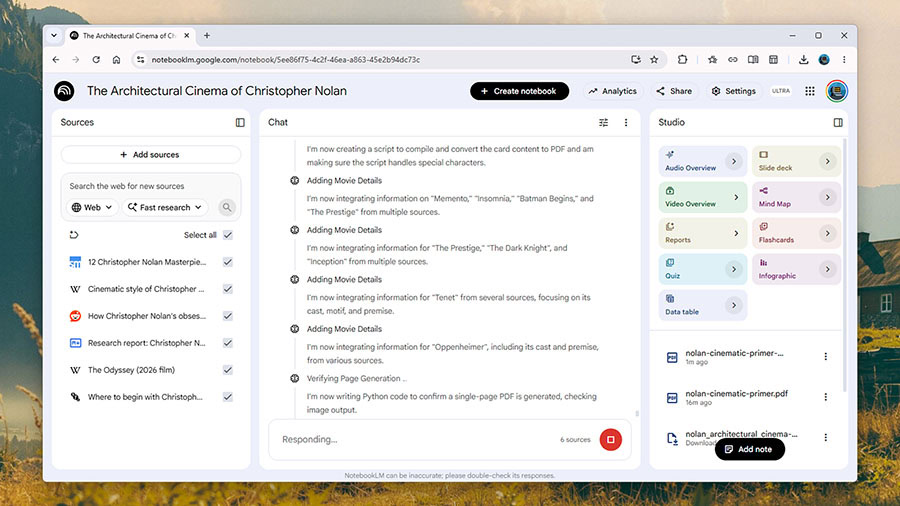Toggle the Select all checkbox
Viewport: 900px width, 506px height.
pyautogui.click(x=228, y=235)
